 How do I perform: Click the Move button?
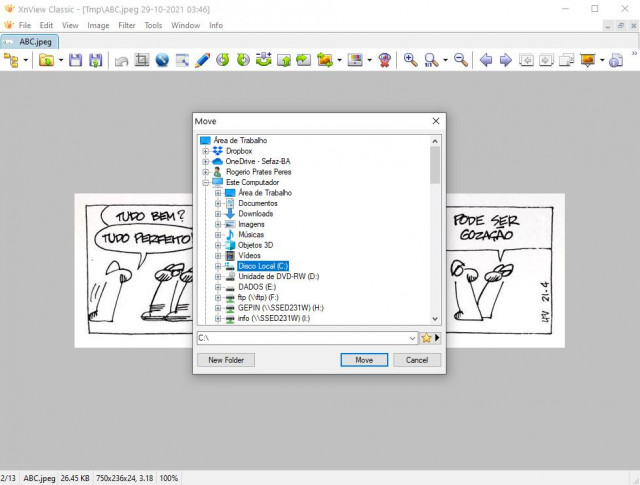(x=364, y=360)
